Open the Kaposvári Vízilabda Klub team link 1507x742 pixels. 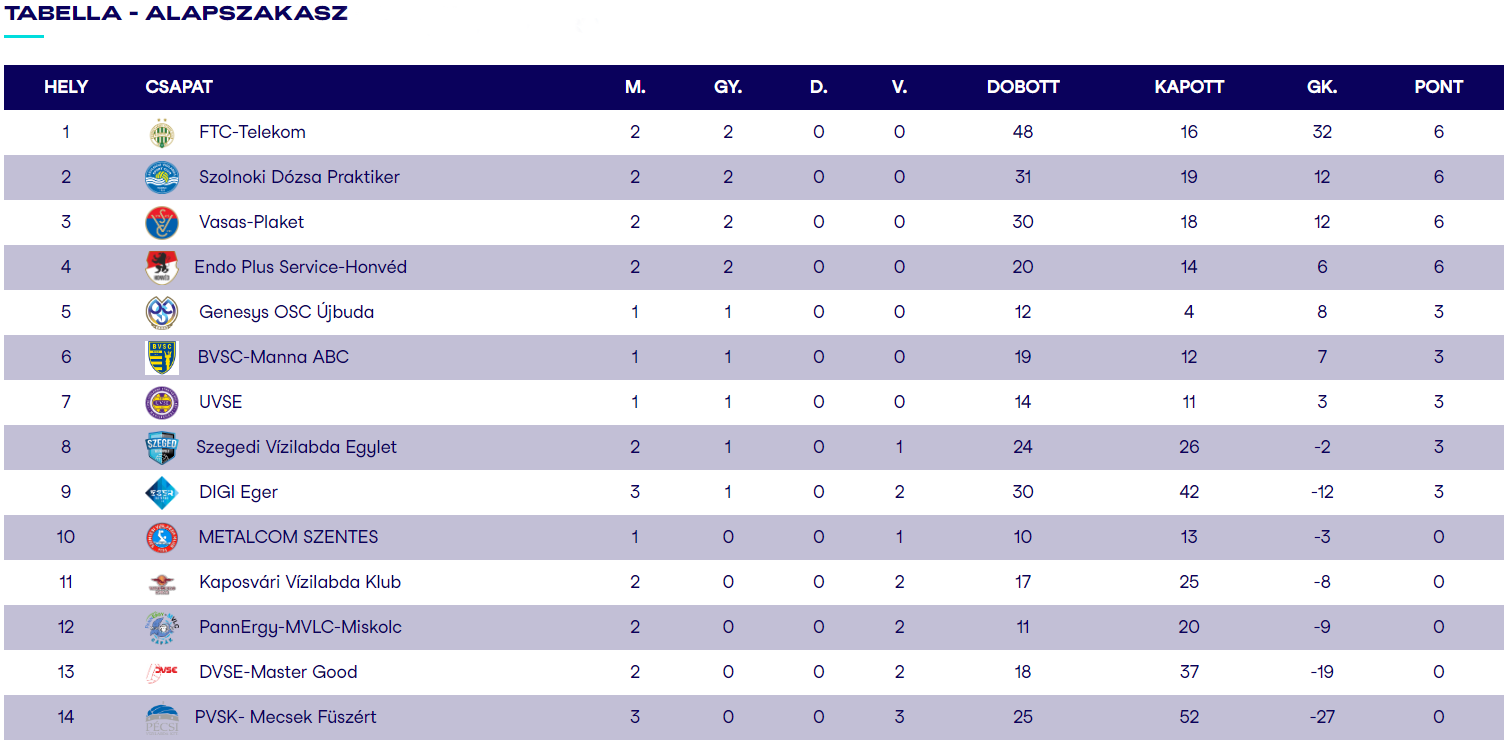point(299,582)
